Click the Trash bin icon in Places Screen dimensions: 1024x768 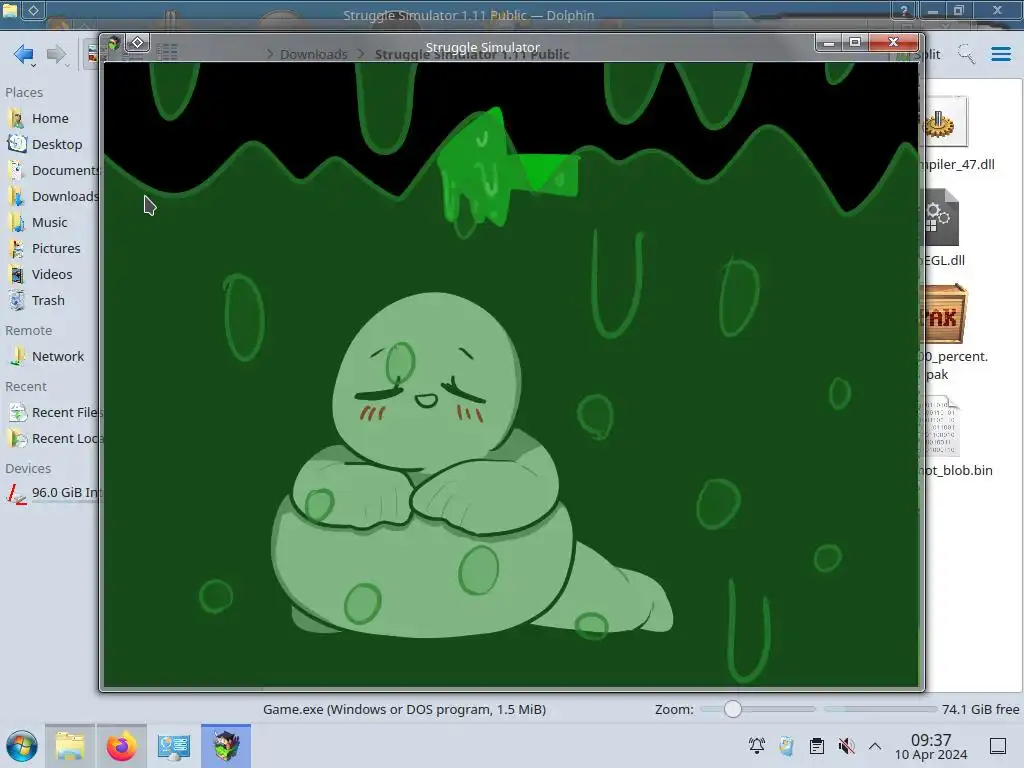point(16,301)
